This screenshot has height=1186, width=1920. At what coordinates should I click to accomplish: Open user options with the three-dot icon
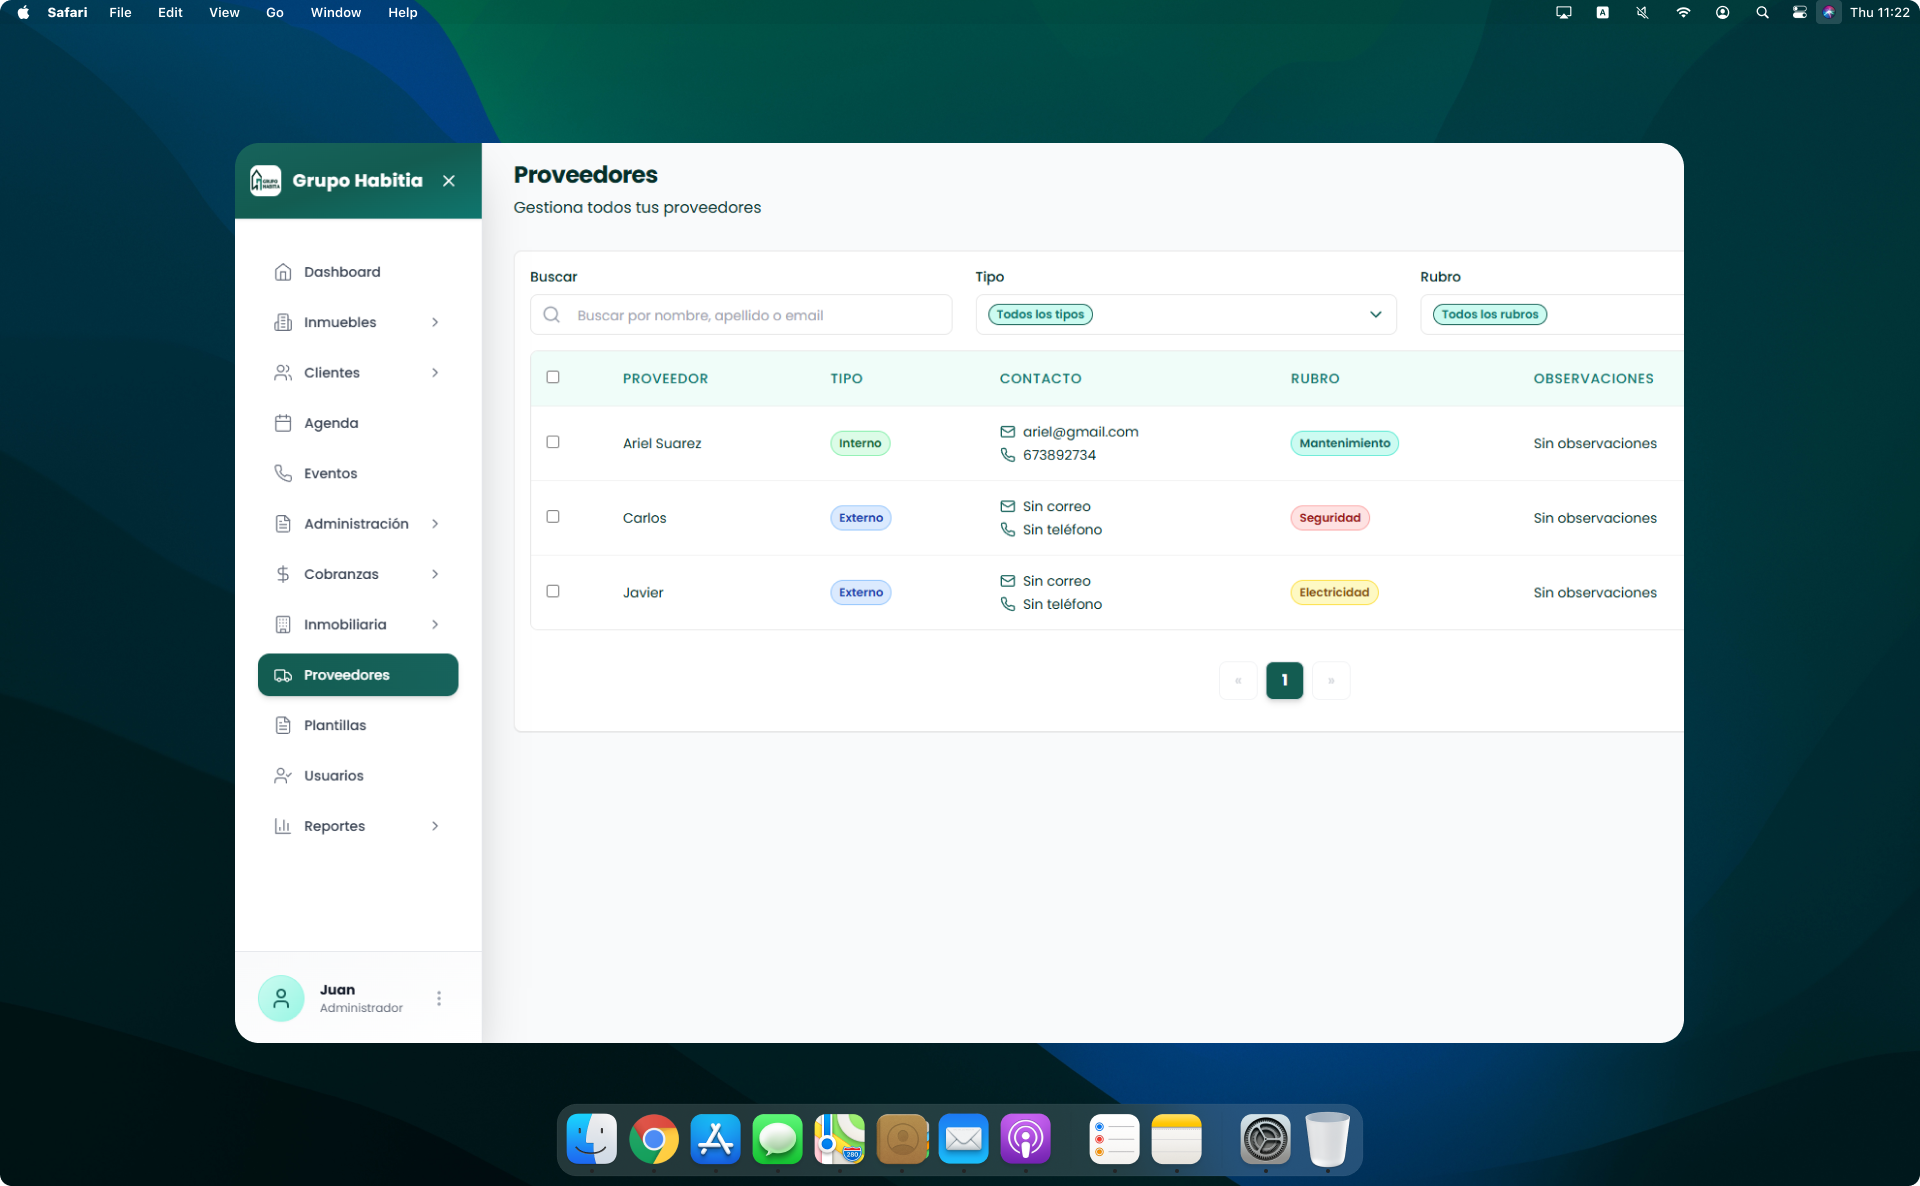click(x=439, y=998)
